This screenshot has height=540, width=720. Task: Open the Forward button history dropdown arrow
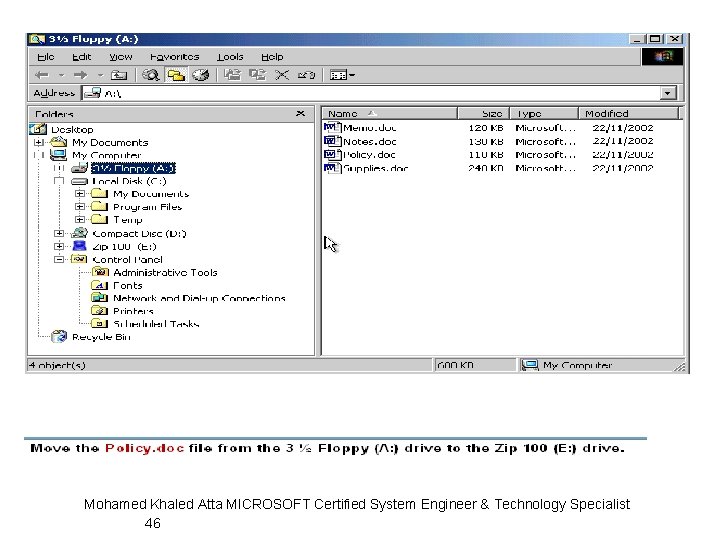101,75
